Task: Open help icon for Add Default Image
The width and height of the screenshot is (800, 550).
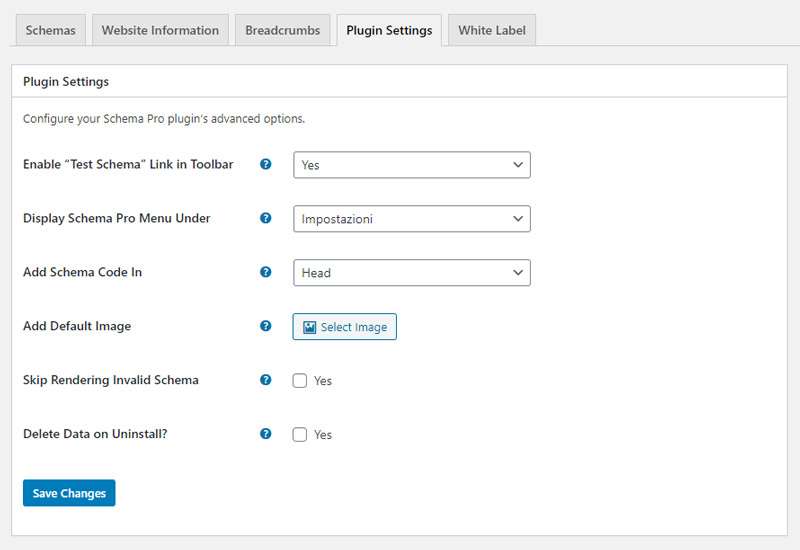Action: (x=265, y=326)
